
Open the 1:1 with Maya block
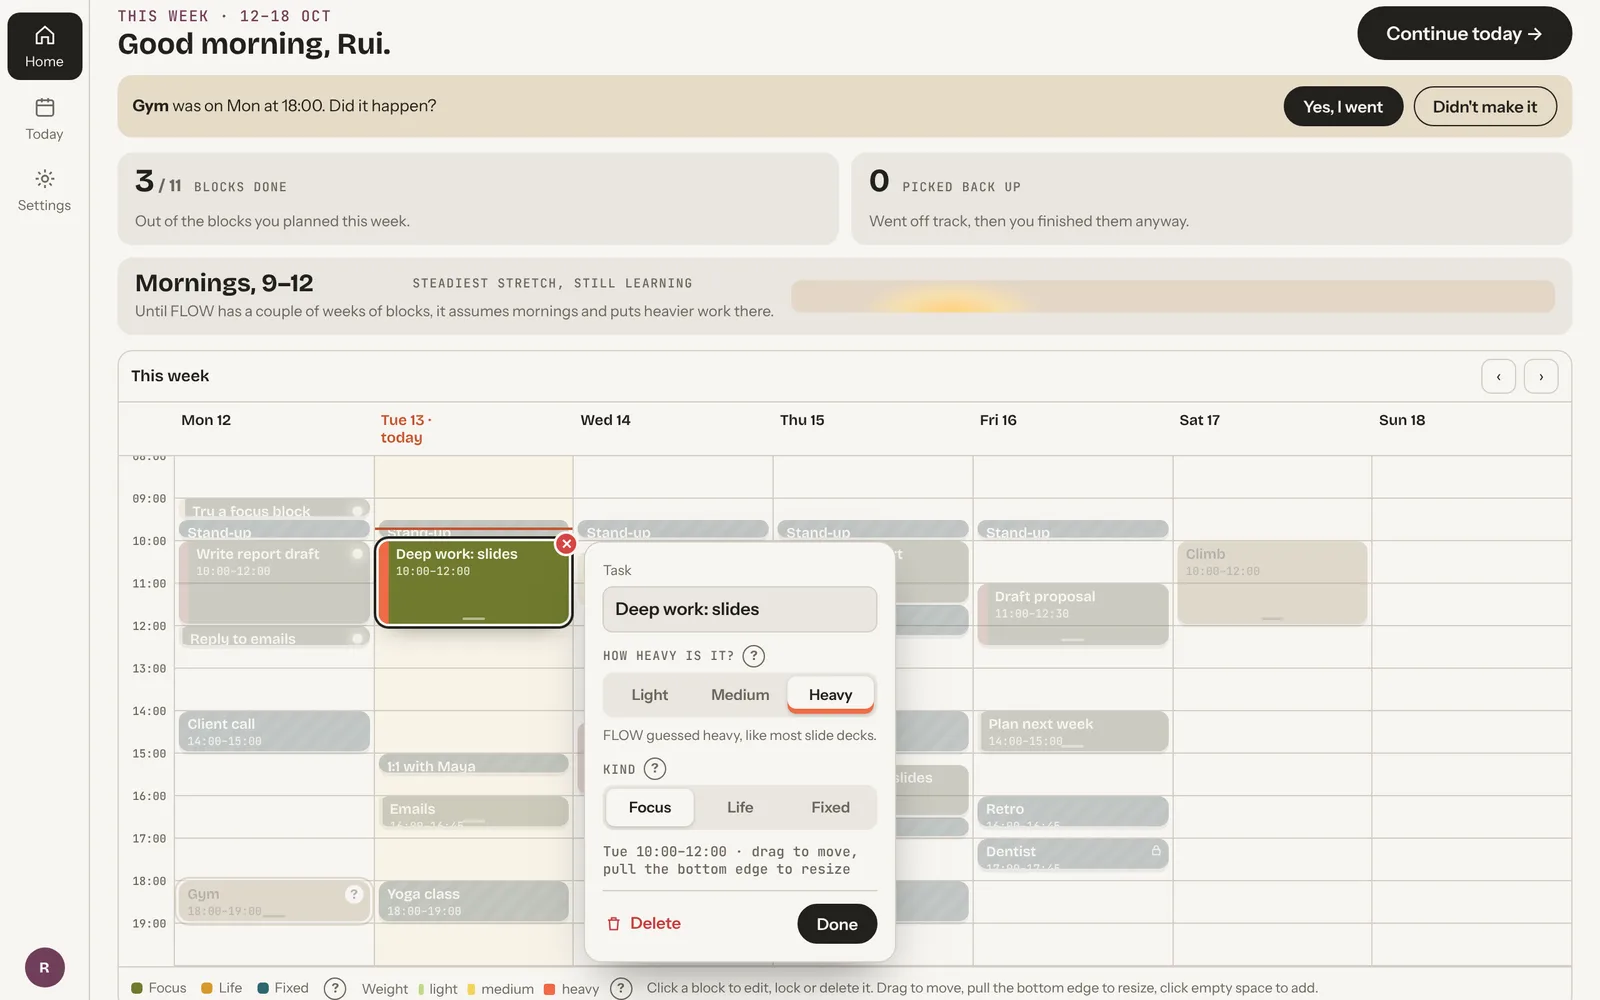473,764
